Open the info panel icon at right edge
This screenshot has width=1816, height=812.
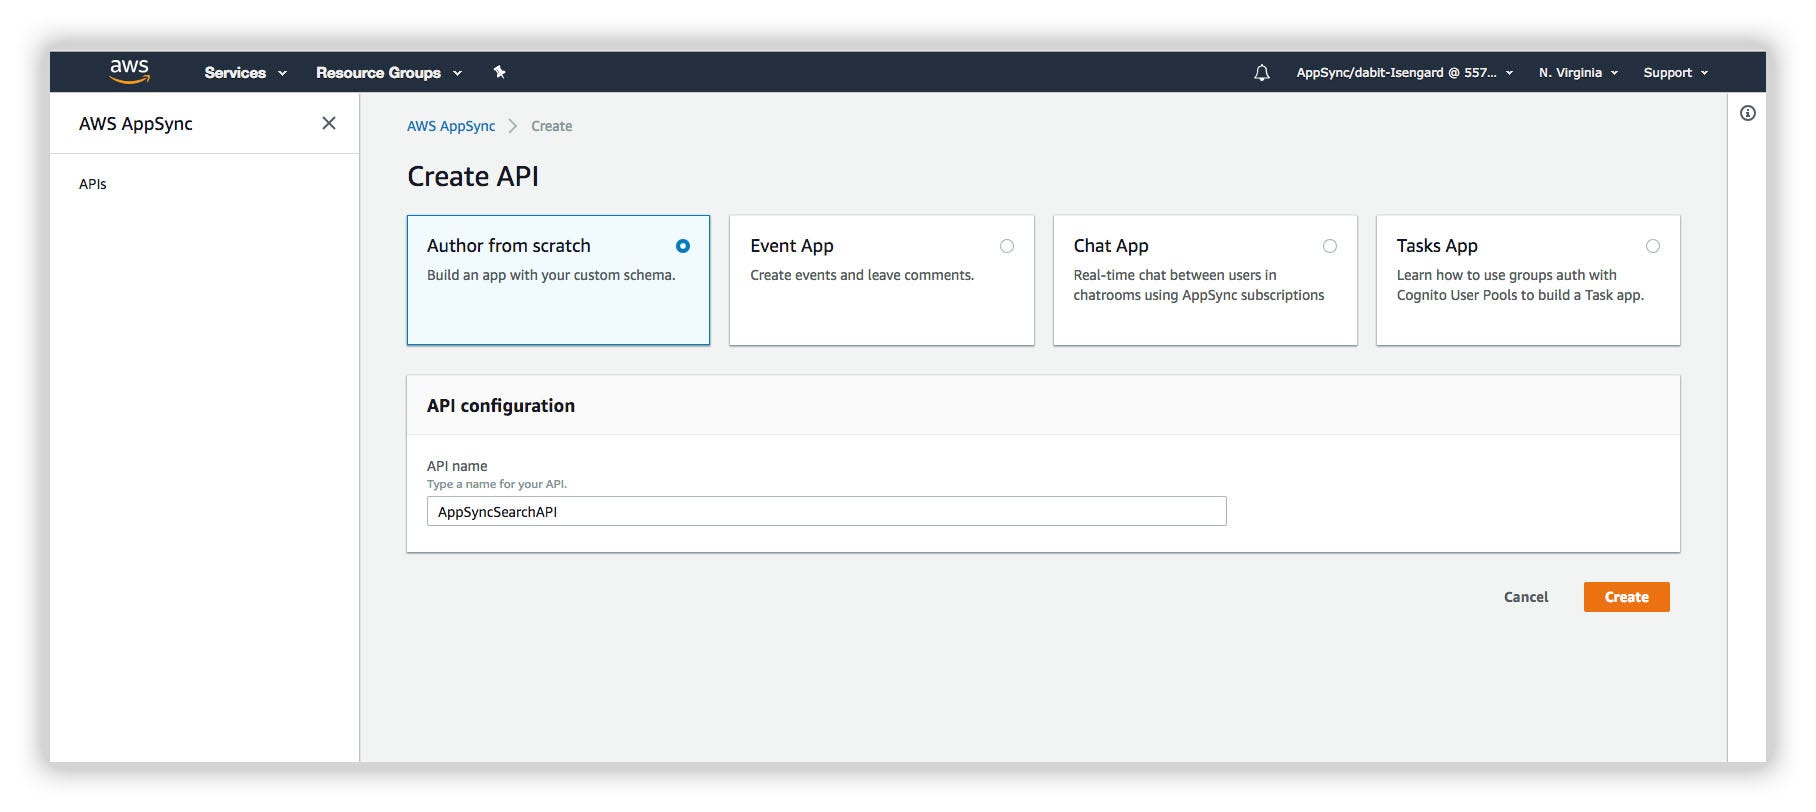[1748, 113]
